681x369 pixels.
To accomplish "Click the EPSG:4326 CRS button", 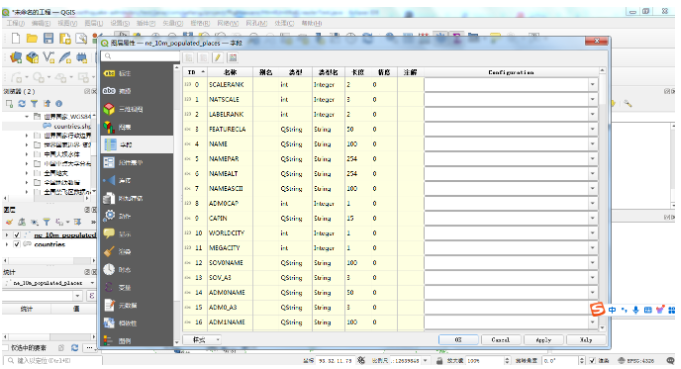I will tap(636, 360).
